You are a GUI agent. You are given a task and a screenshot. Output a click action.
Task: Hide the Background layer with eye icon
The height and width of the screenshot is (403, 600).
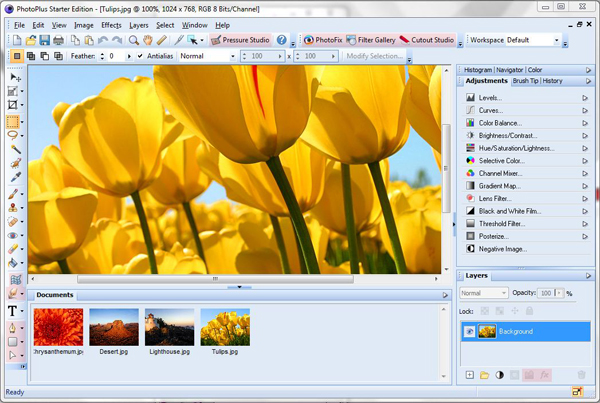coord(469,331)
